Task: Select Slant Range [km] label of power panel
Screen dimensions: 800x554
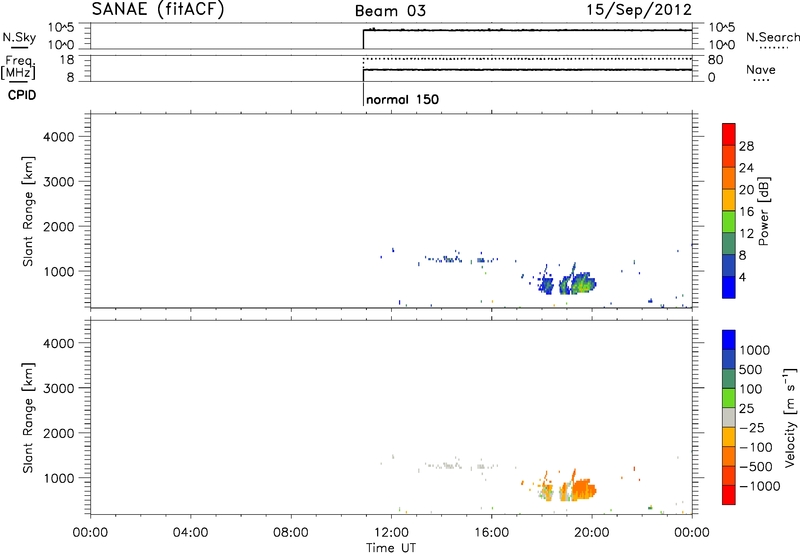Action: tap(28, 211)
